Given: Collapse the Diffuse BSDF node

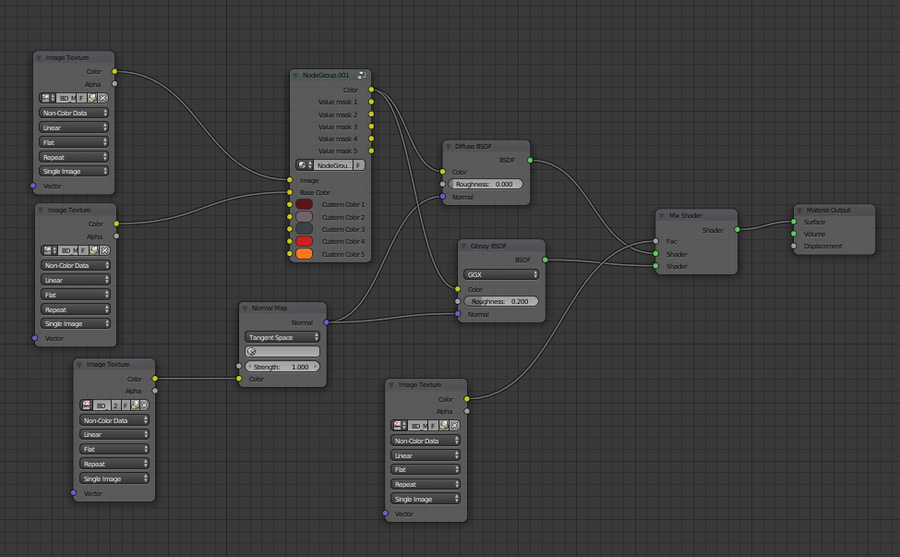Looking at the screenshot, I should click(448, 146).
